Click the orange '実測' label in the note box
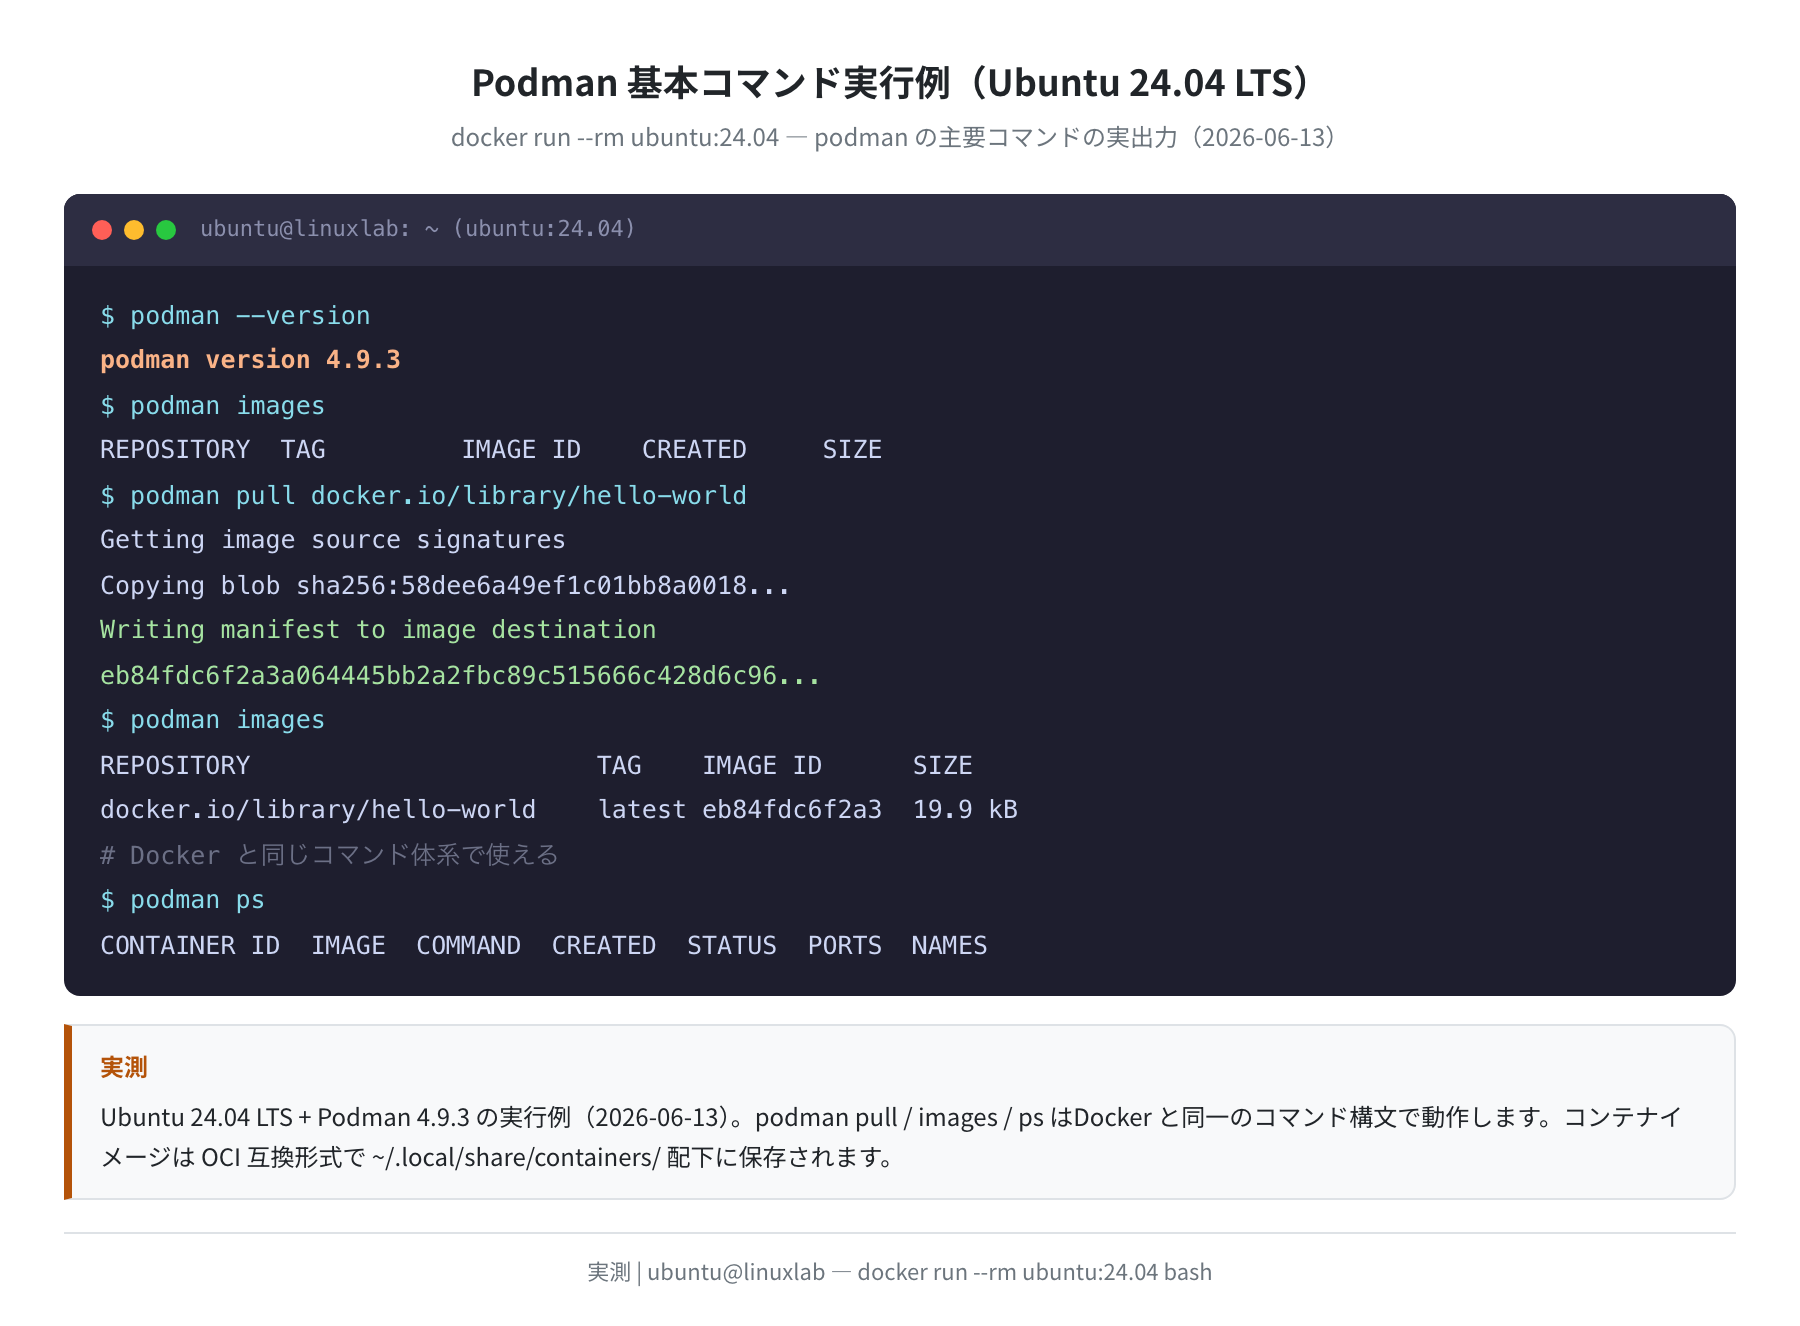 point(124,1068)
